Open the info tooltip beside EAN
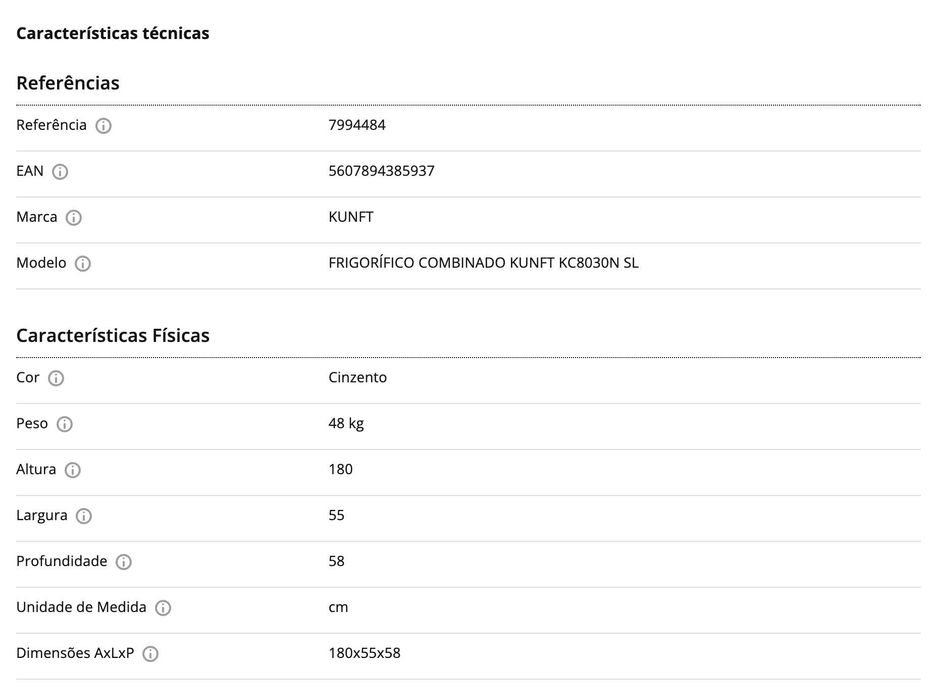This screenshot has height=700, width=935. (x=60, y=172)
